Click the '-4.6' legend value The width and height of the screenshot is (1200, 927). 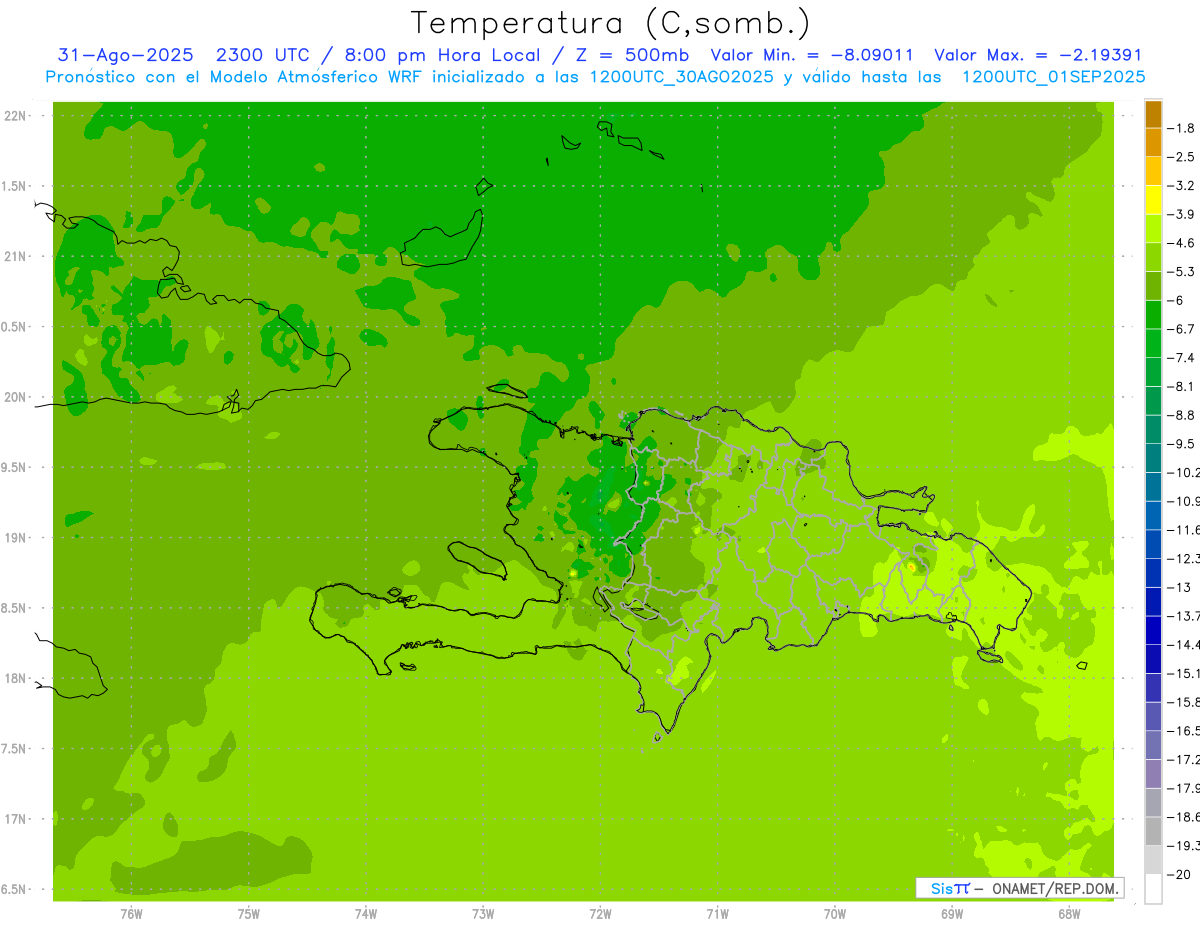tap(1181, 243)
